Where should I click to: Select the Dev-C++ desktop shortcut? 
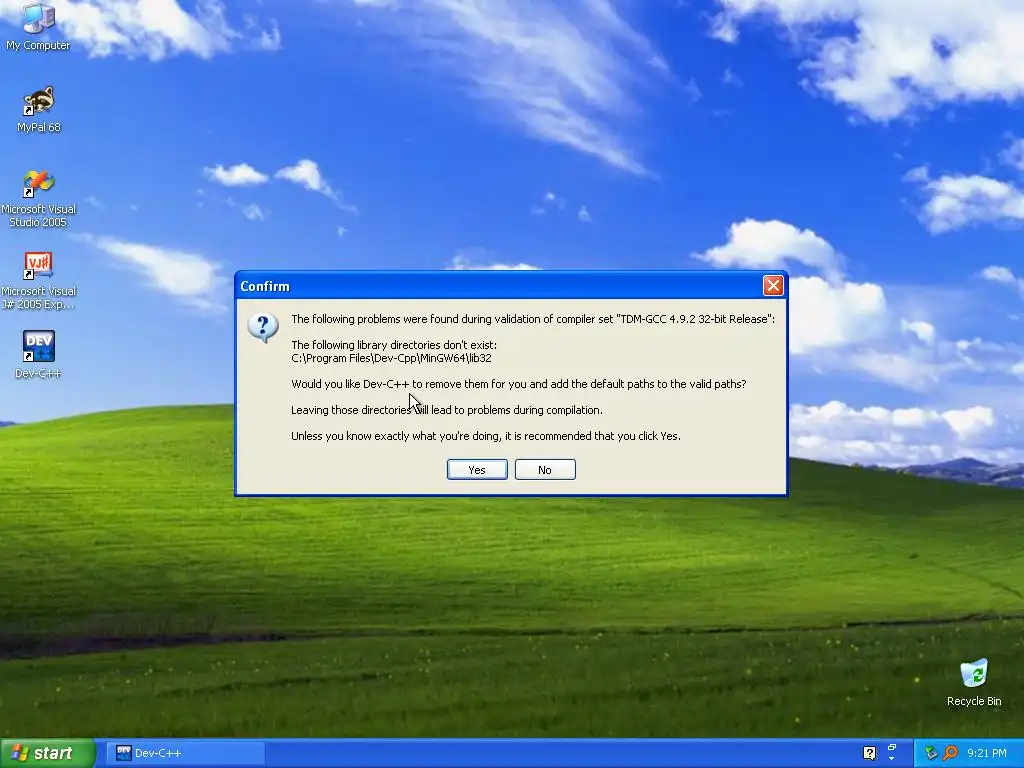[x=38, y=355]
